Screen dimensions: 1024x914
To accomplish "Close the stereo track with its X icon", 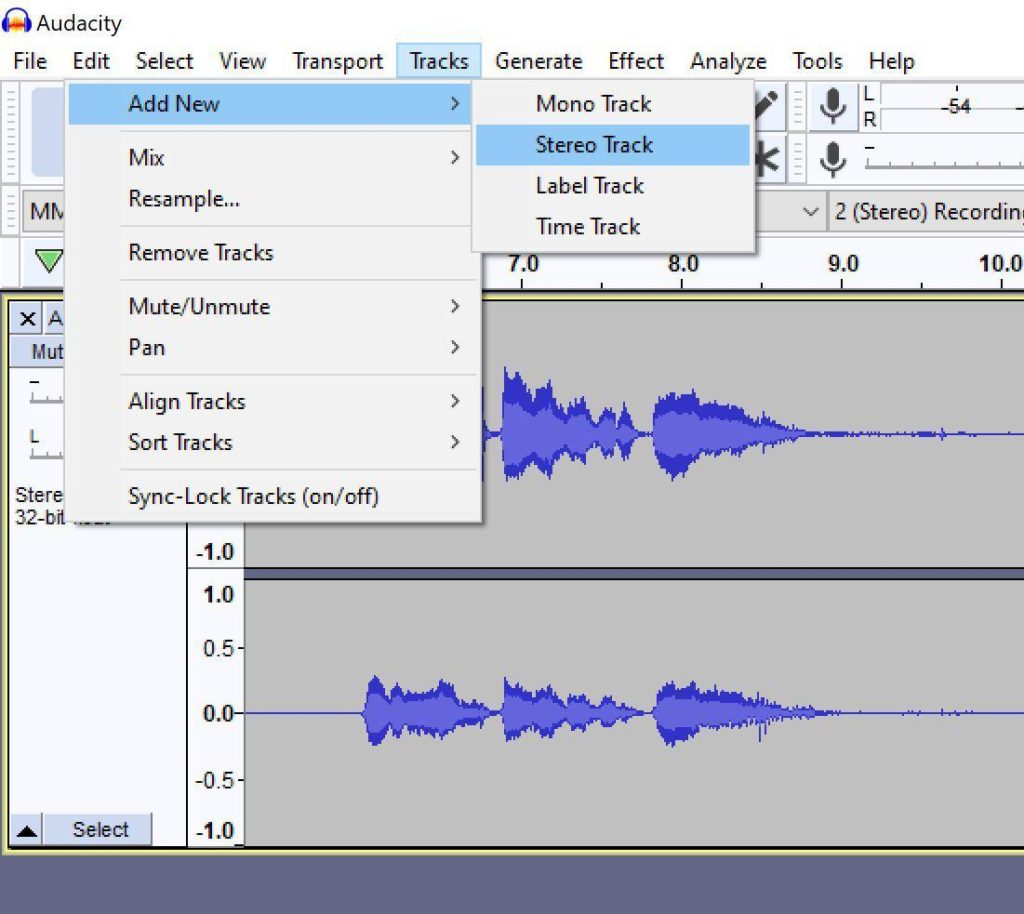I will 28,319.
